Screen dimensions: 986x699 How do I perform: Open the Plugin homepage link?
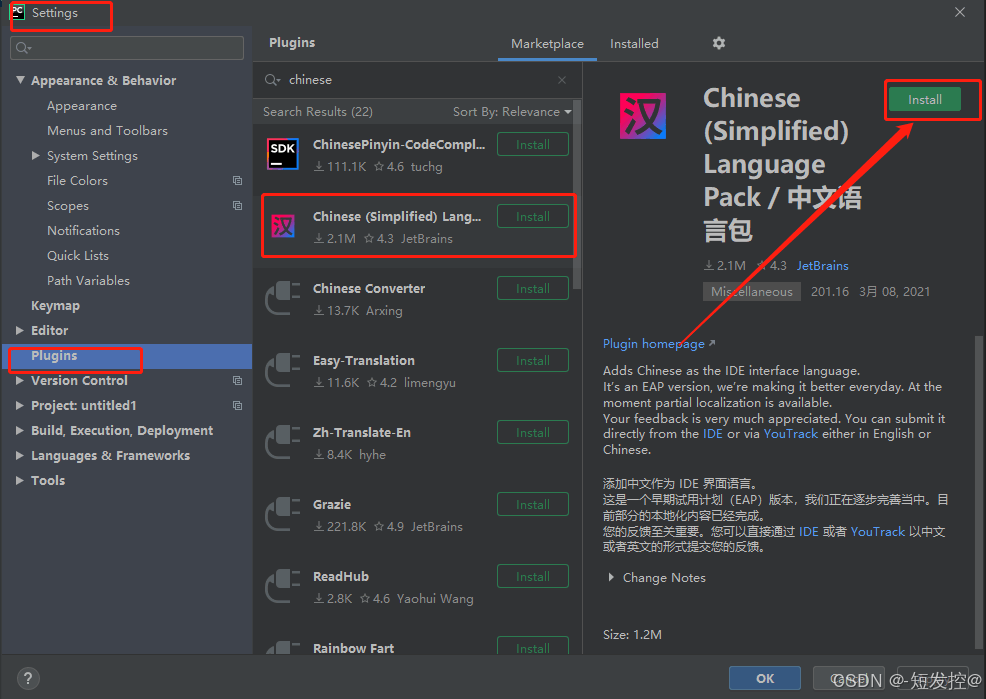pos(652,343)
